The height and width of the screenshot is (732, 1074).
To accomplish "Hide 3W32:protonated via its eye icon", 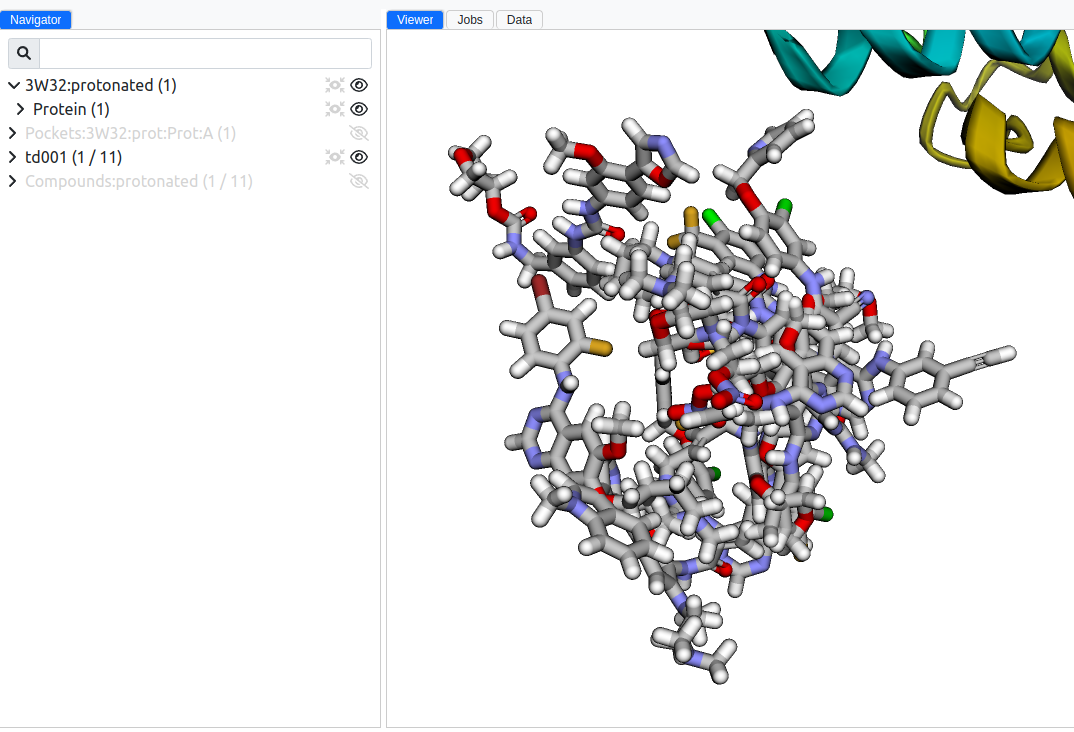I will [358, 85].
